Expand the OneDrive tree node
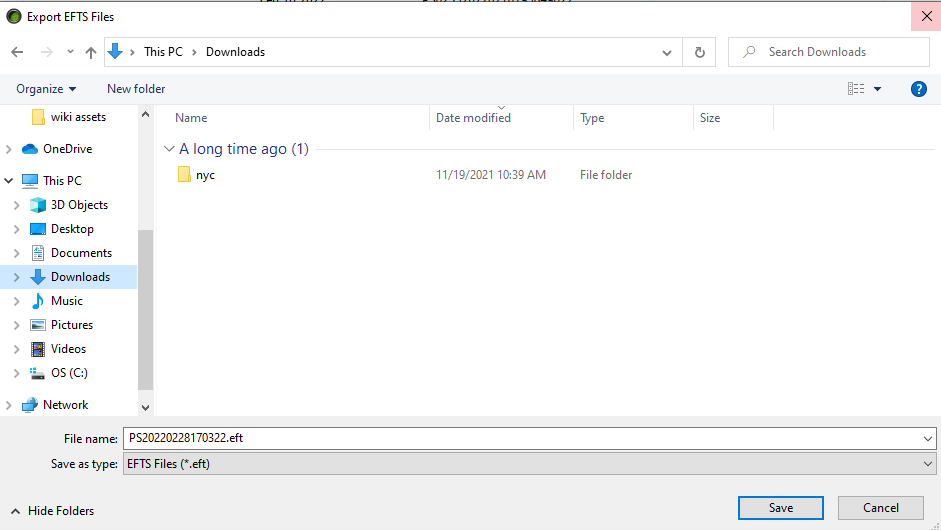This screenshot has width=941, height=530. [9, 149]
